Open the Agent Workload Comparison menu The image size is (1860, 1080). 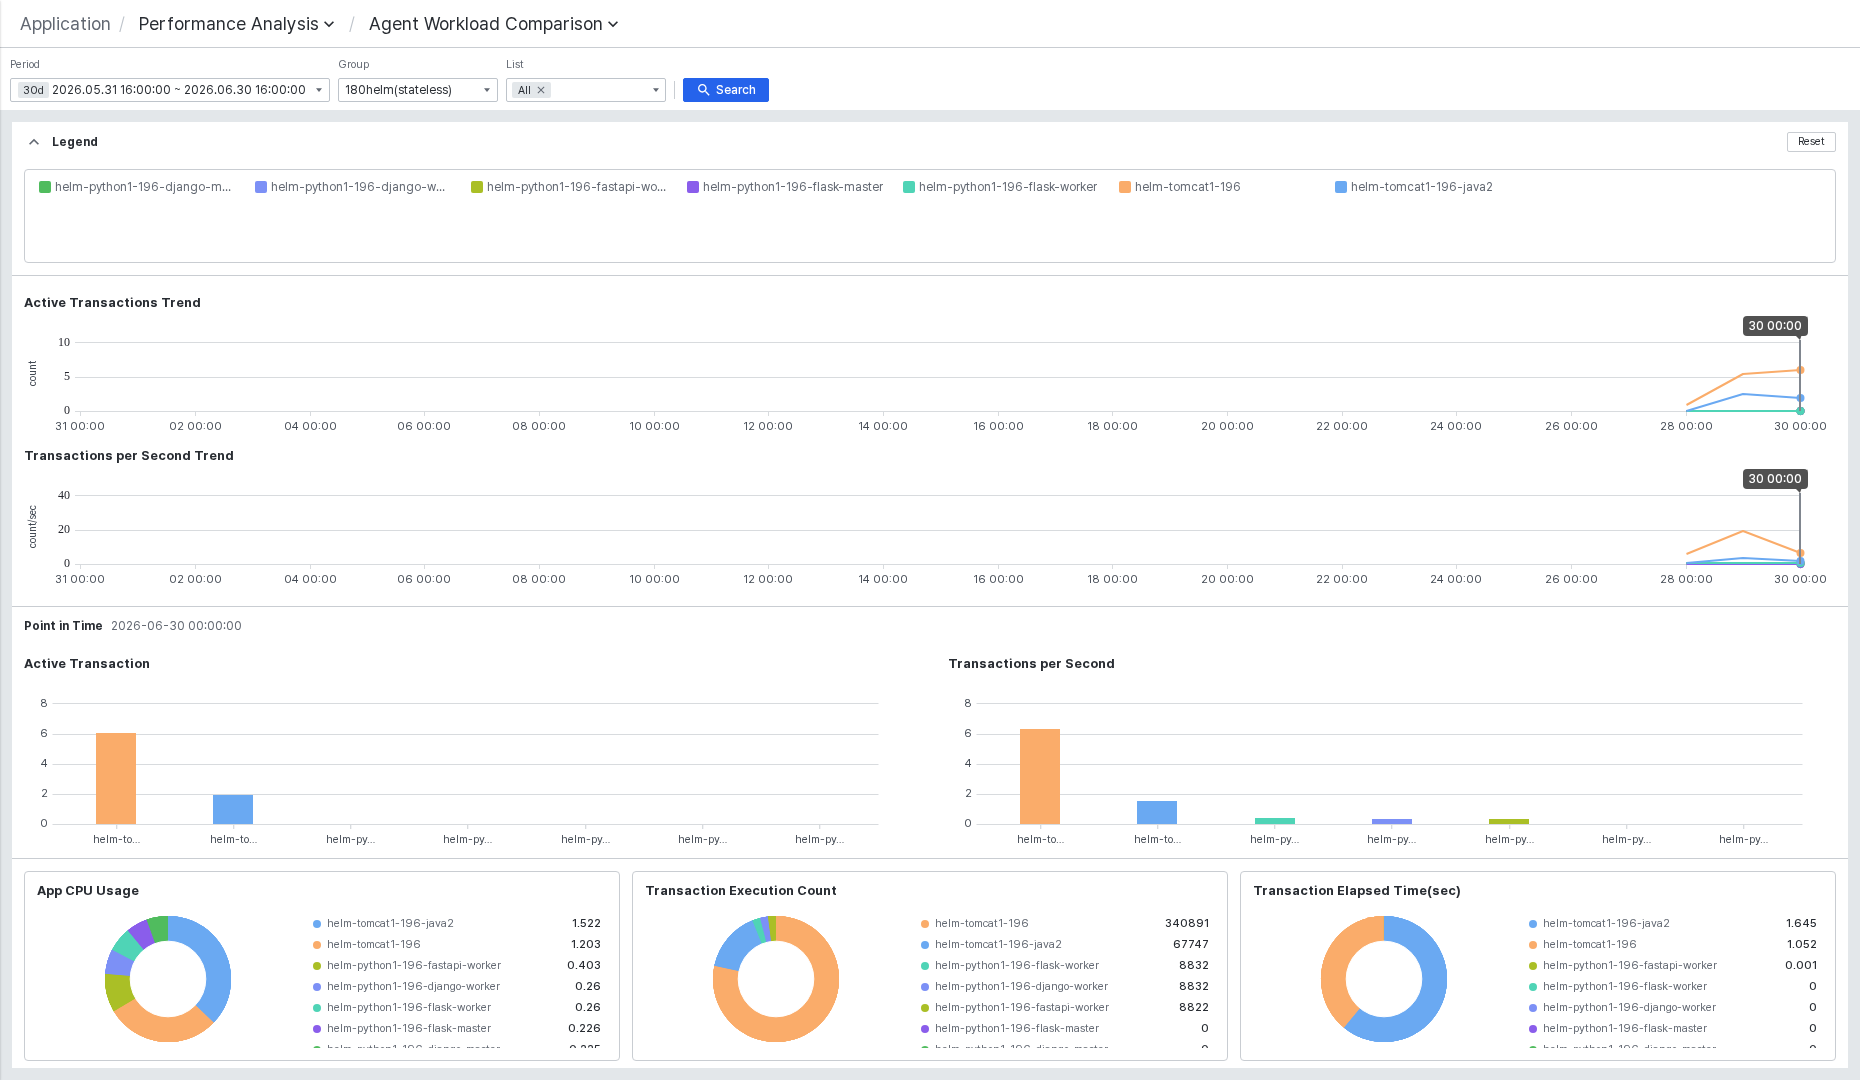[493, 24]
